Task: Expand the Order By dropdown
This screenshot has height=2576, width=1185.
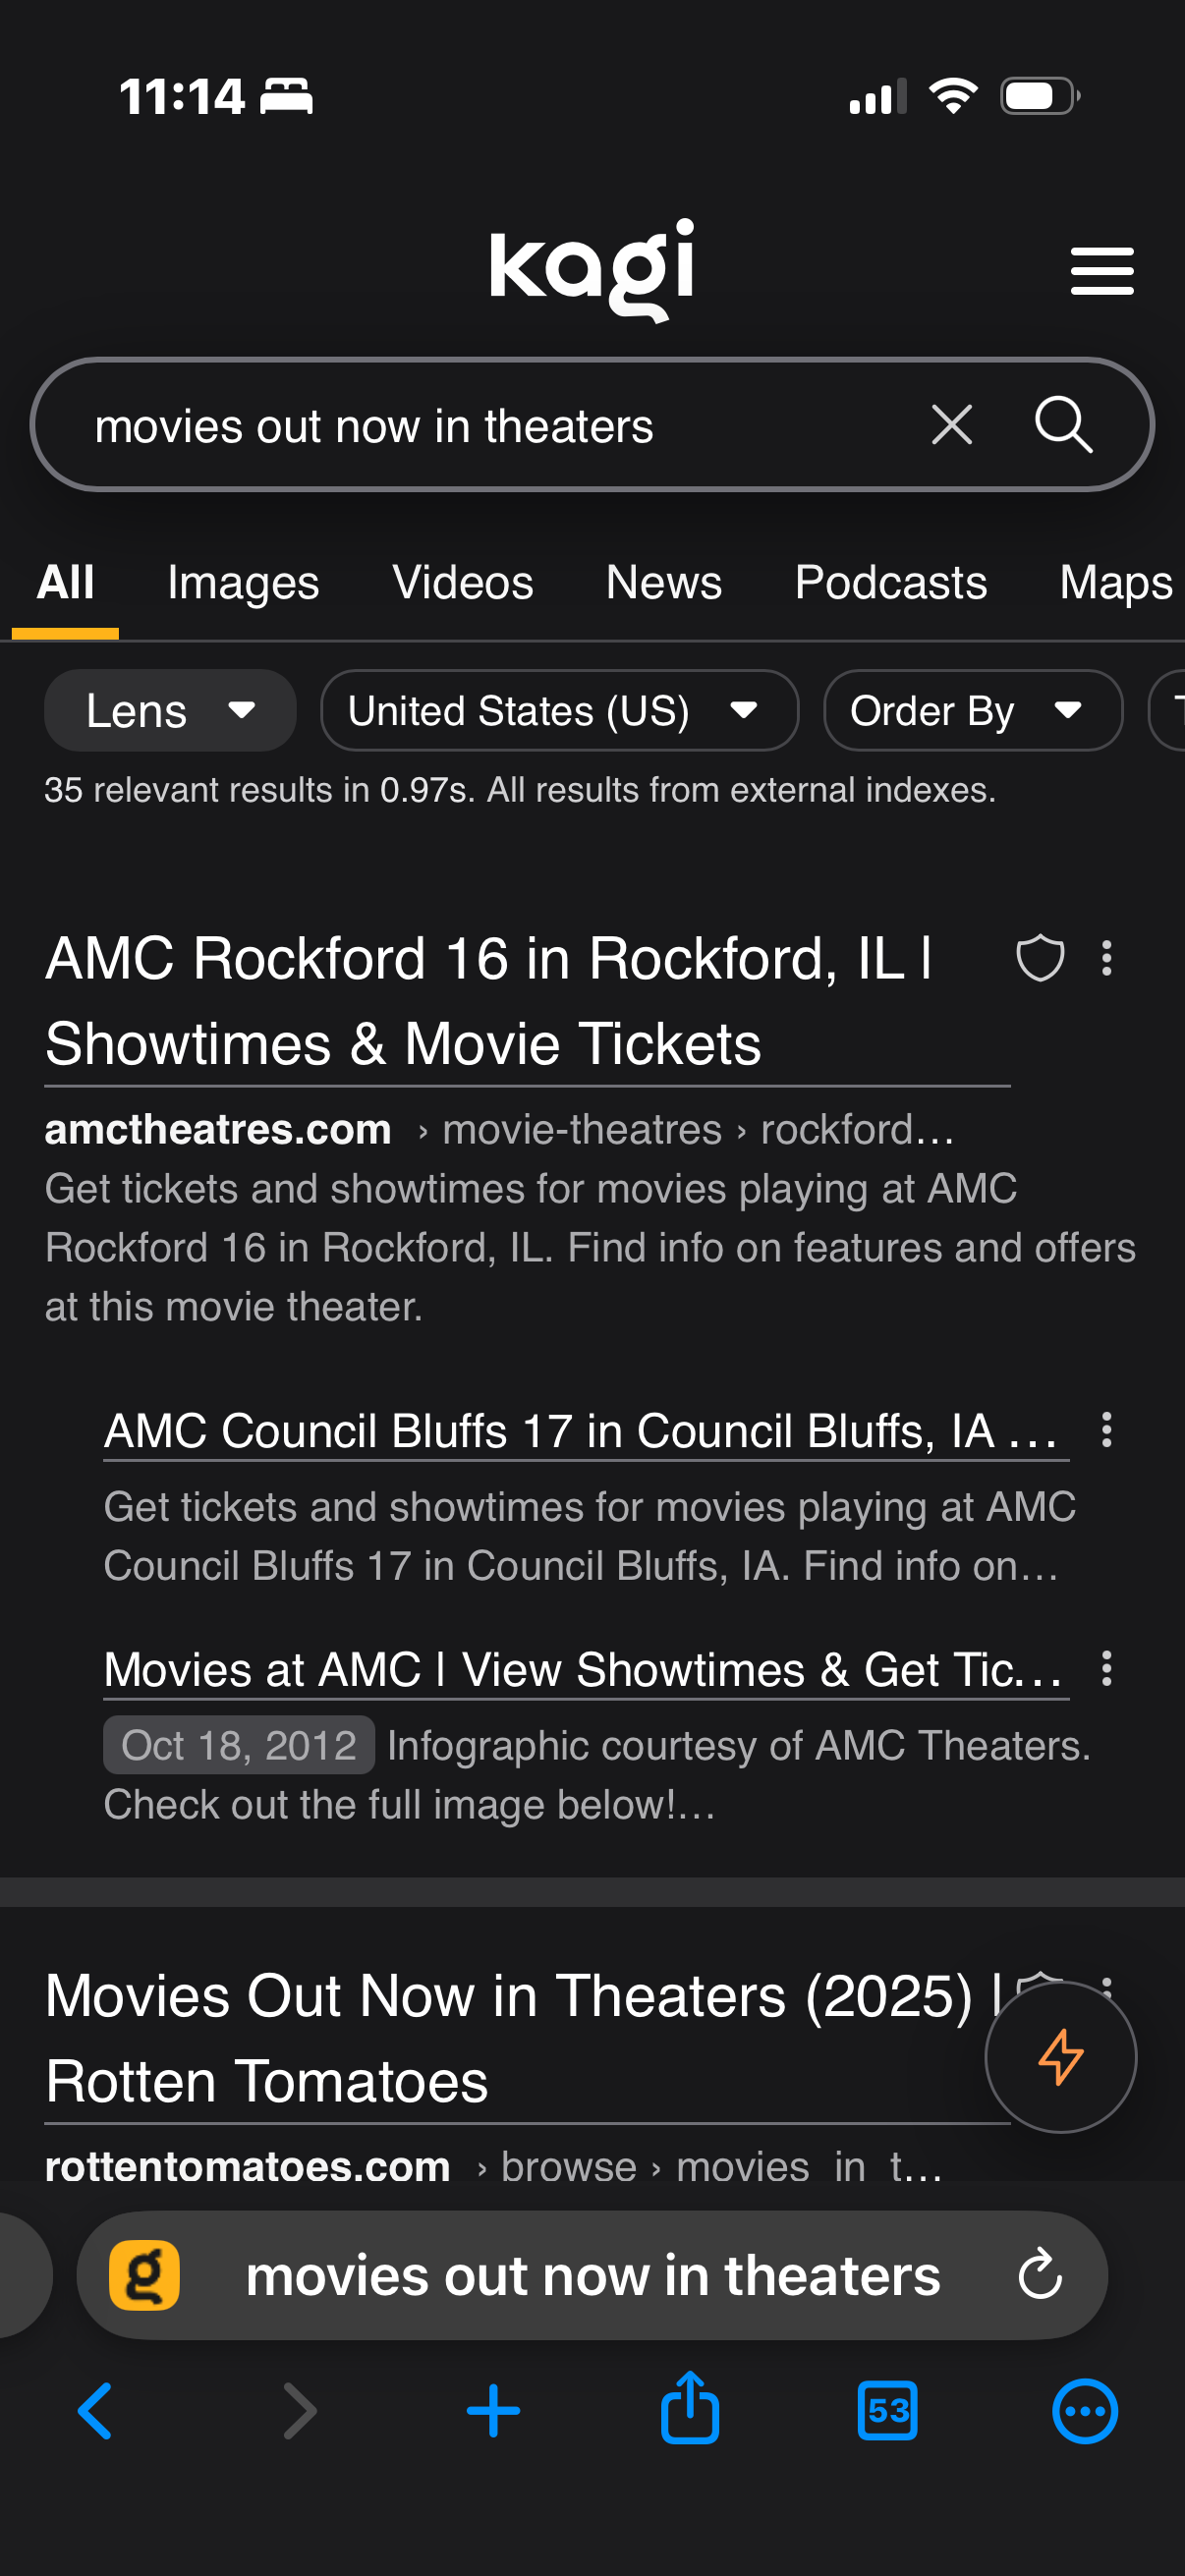Action: click(972, 711)
